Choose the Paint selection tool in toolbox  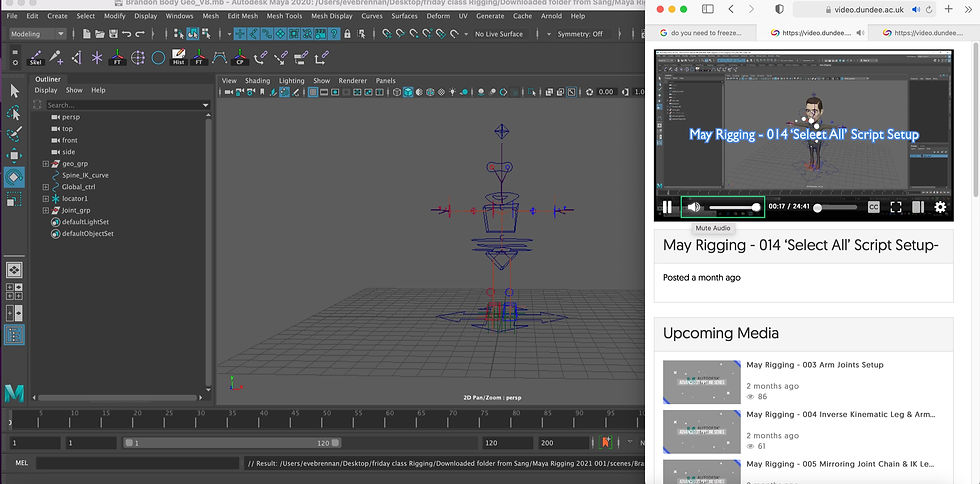tap(14, 134)
